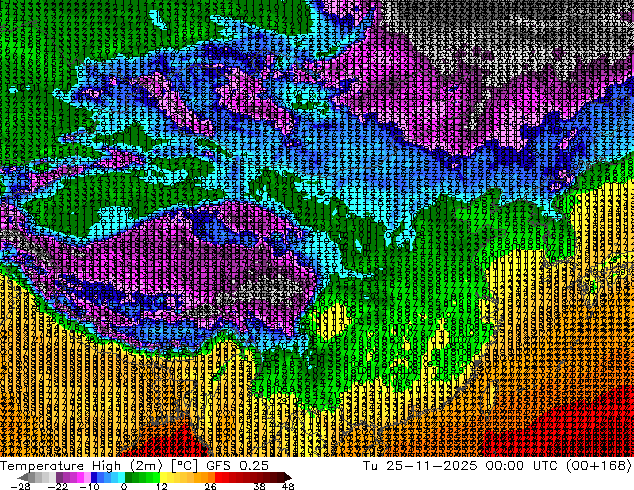Click the '-22' legend value
This screenshot has width=634, height=490.
tap(57, 486)
